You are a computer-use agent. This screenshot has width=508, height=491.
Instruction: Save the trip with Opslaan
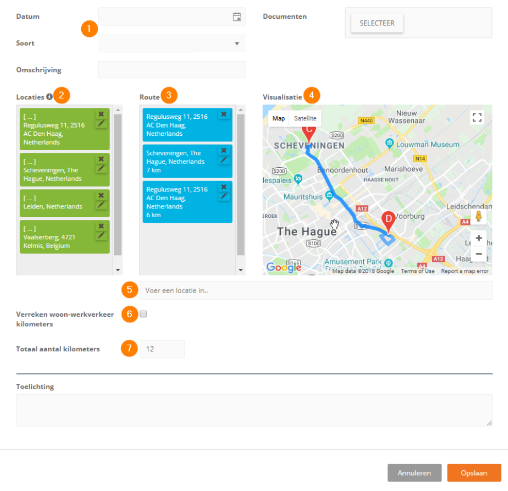(x=474, y=473)
